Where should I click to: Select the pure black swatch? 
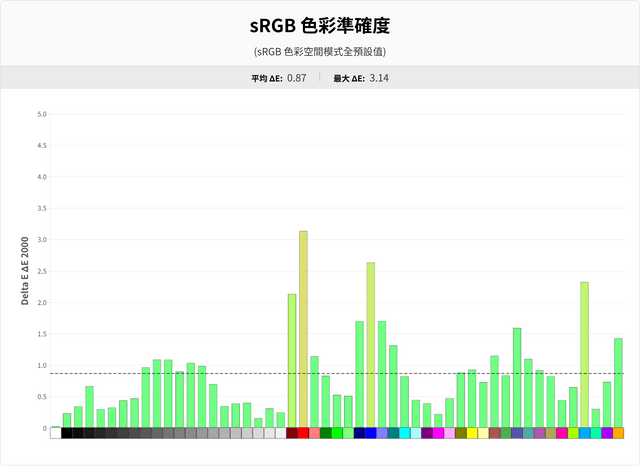point(67,433)
